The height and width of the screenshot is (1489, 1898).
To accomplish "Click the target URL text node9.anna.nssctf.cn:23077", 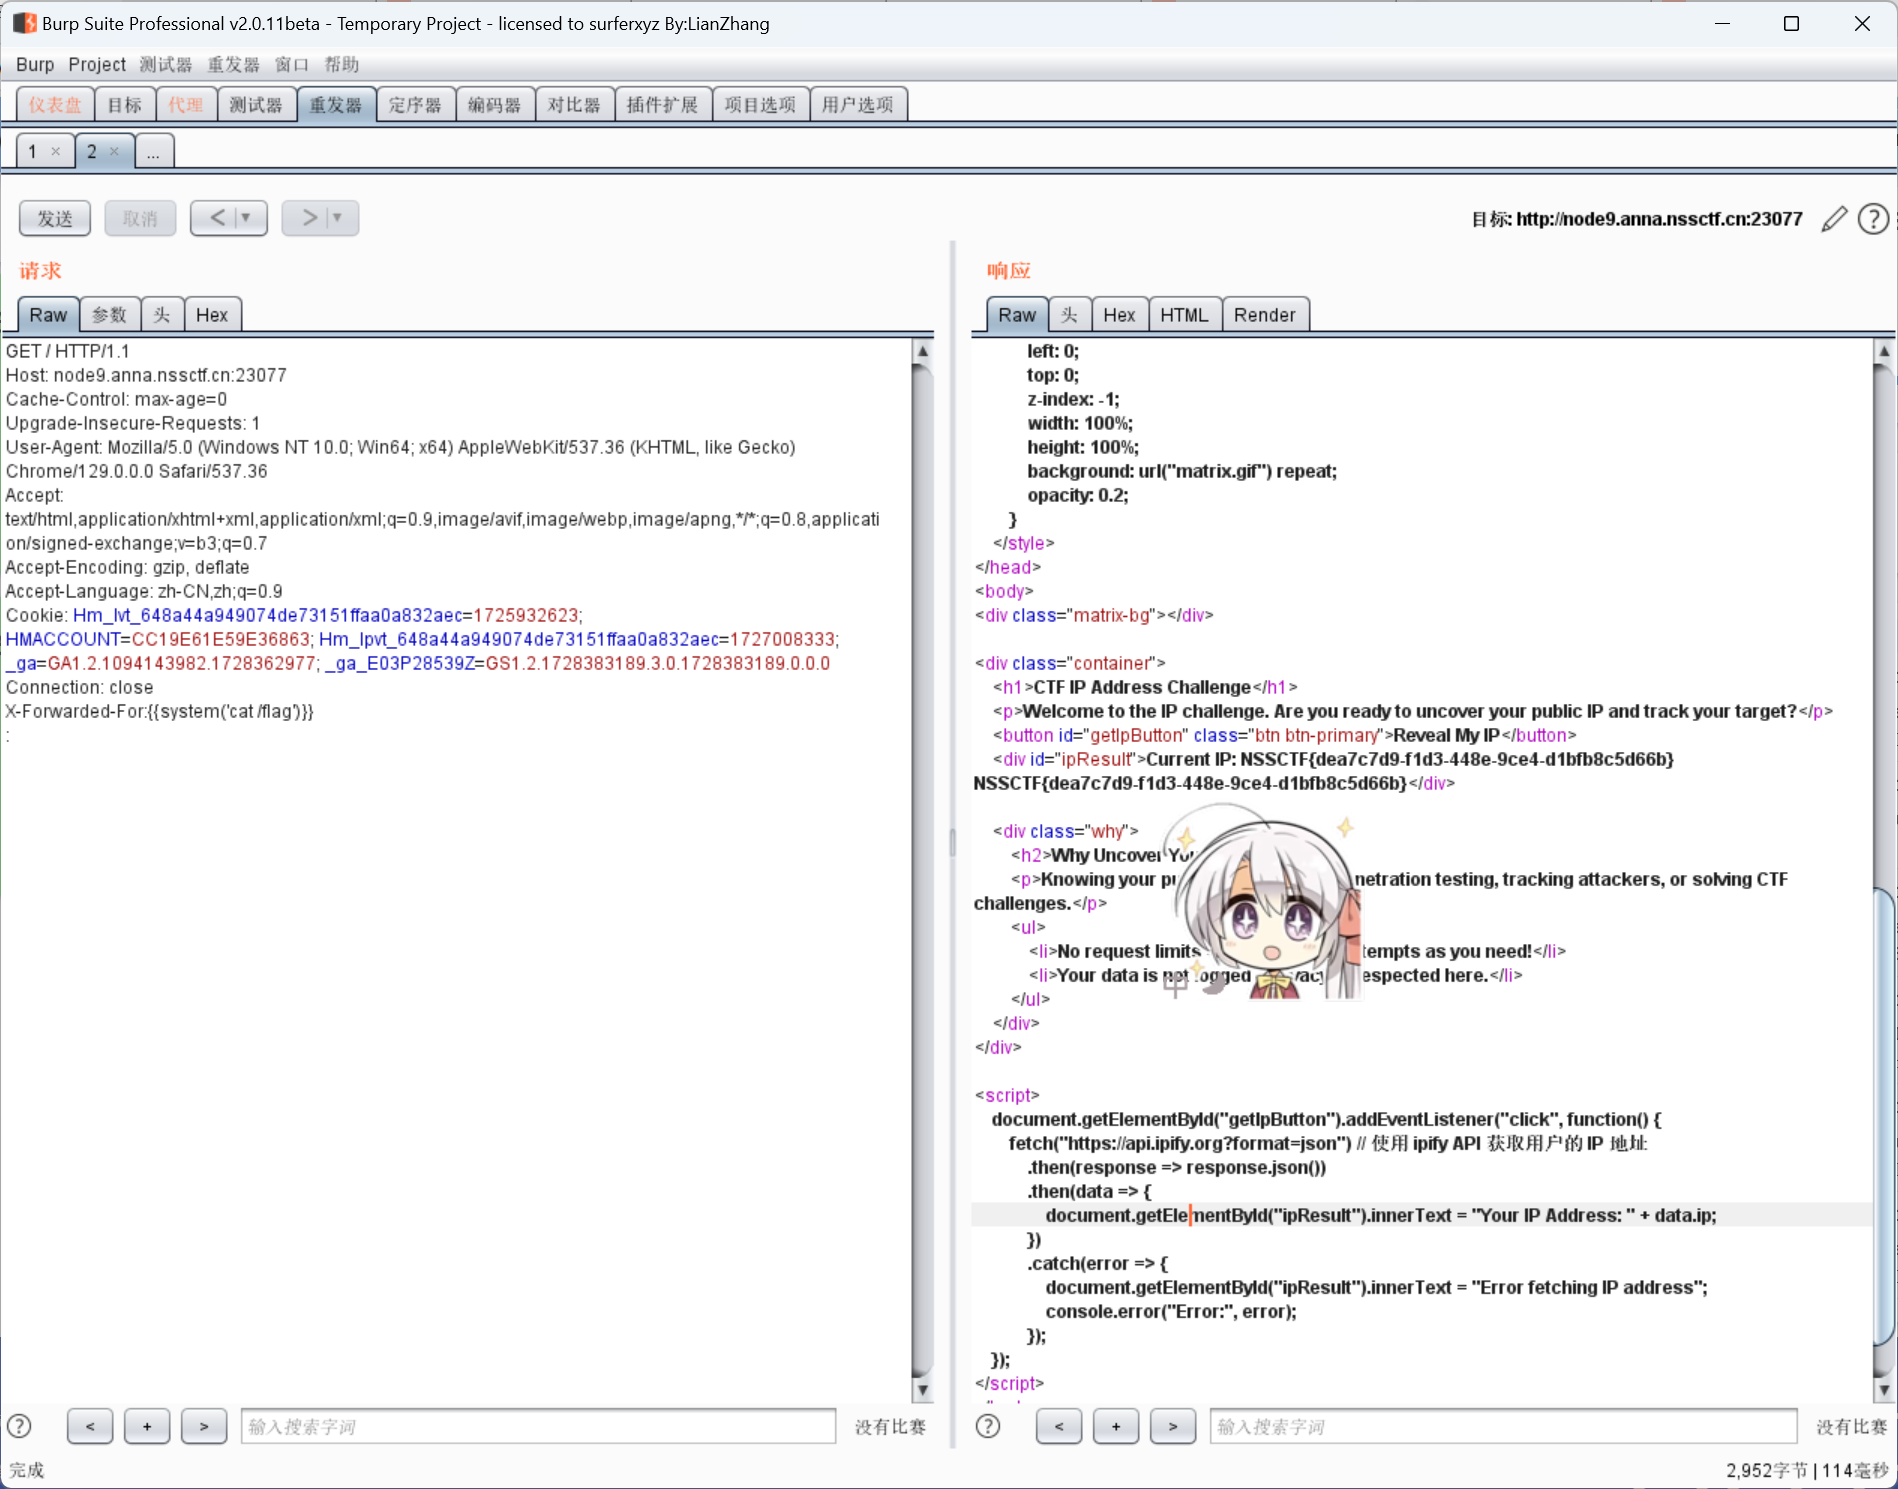I will (x=1659, y=219).
